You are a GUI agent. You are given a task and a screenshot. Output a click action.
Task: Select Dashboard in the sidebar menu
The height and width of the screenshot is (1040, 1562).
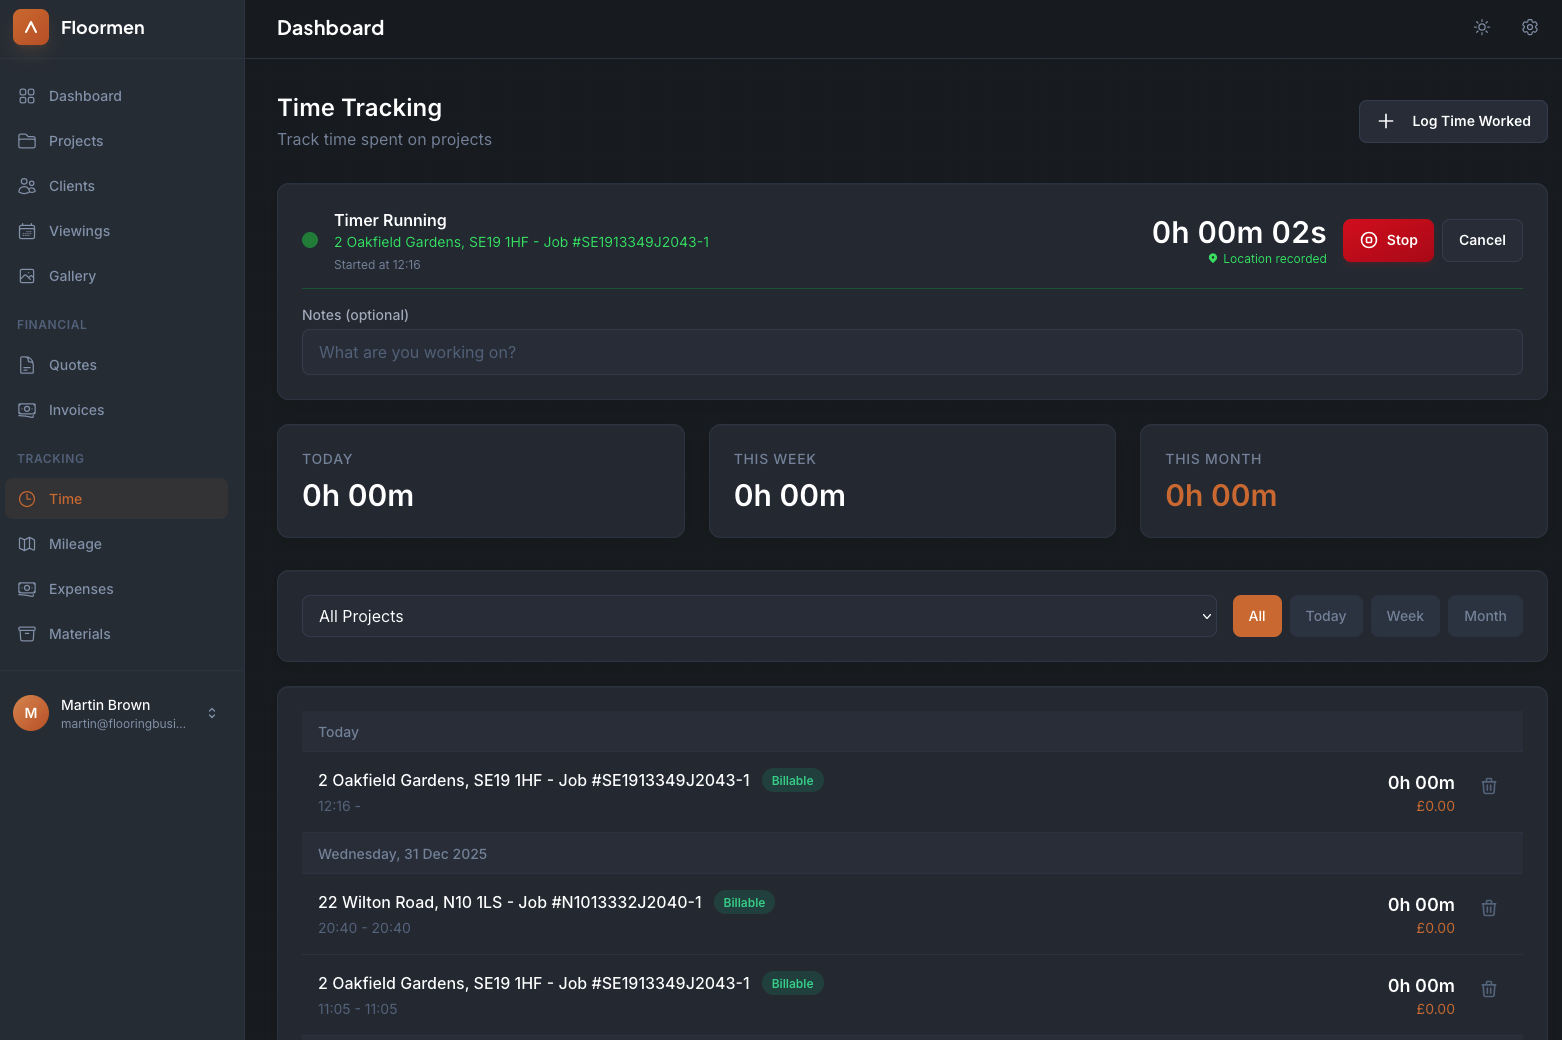click(x=84, y=96)
